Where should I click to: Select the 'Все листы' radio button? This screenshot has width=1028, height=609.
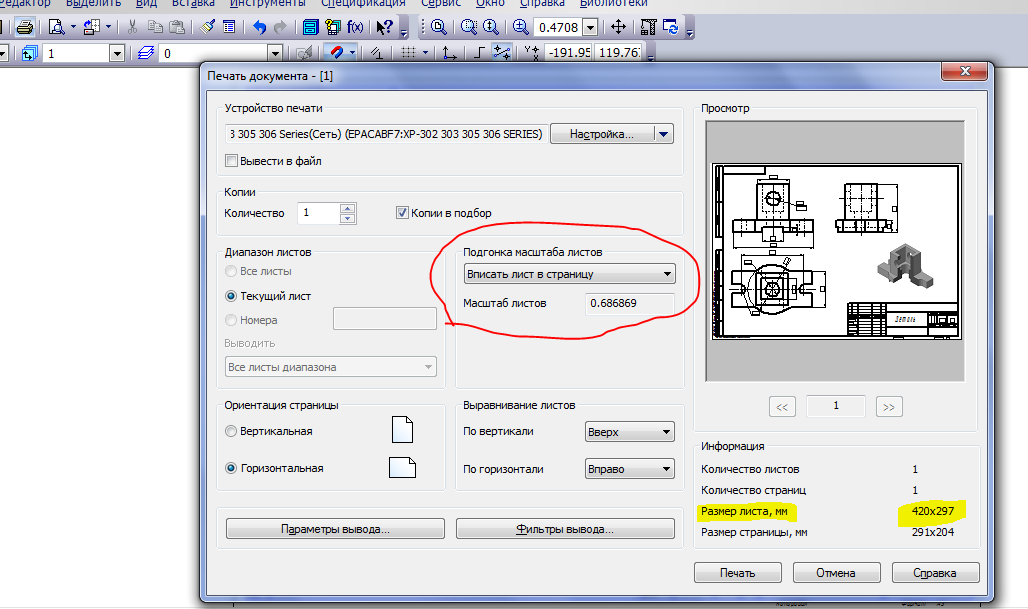tap(231, 271)
